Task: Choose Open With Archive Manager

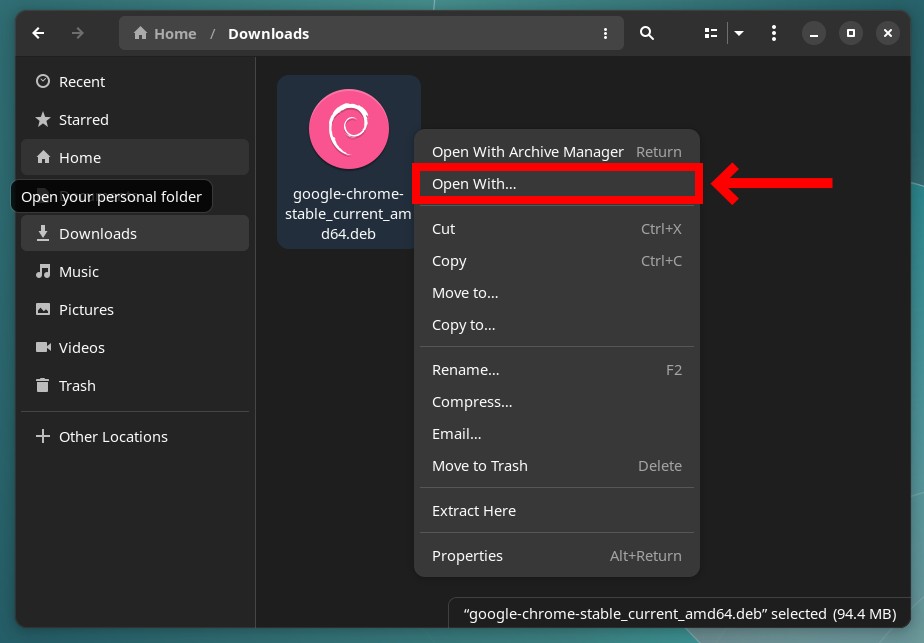Action: pyautogui.click(x=557, y=152)
